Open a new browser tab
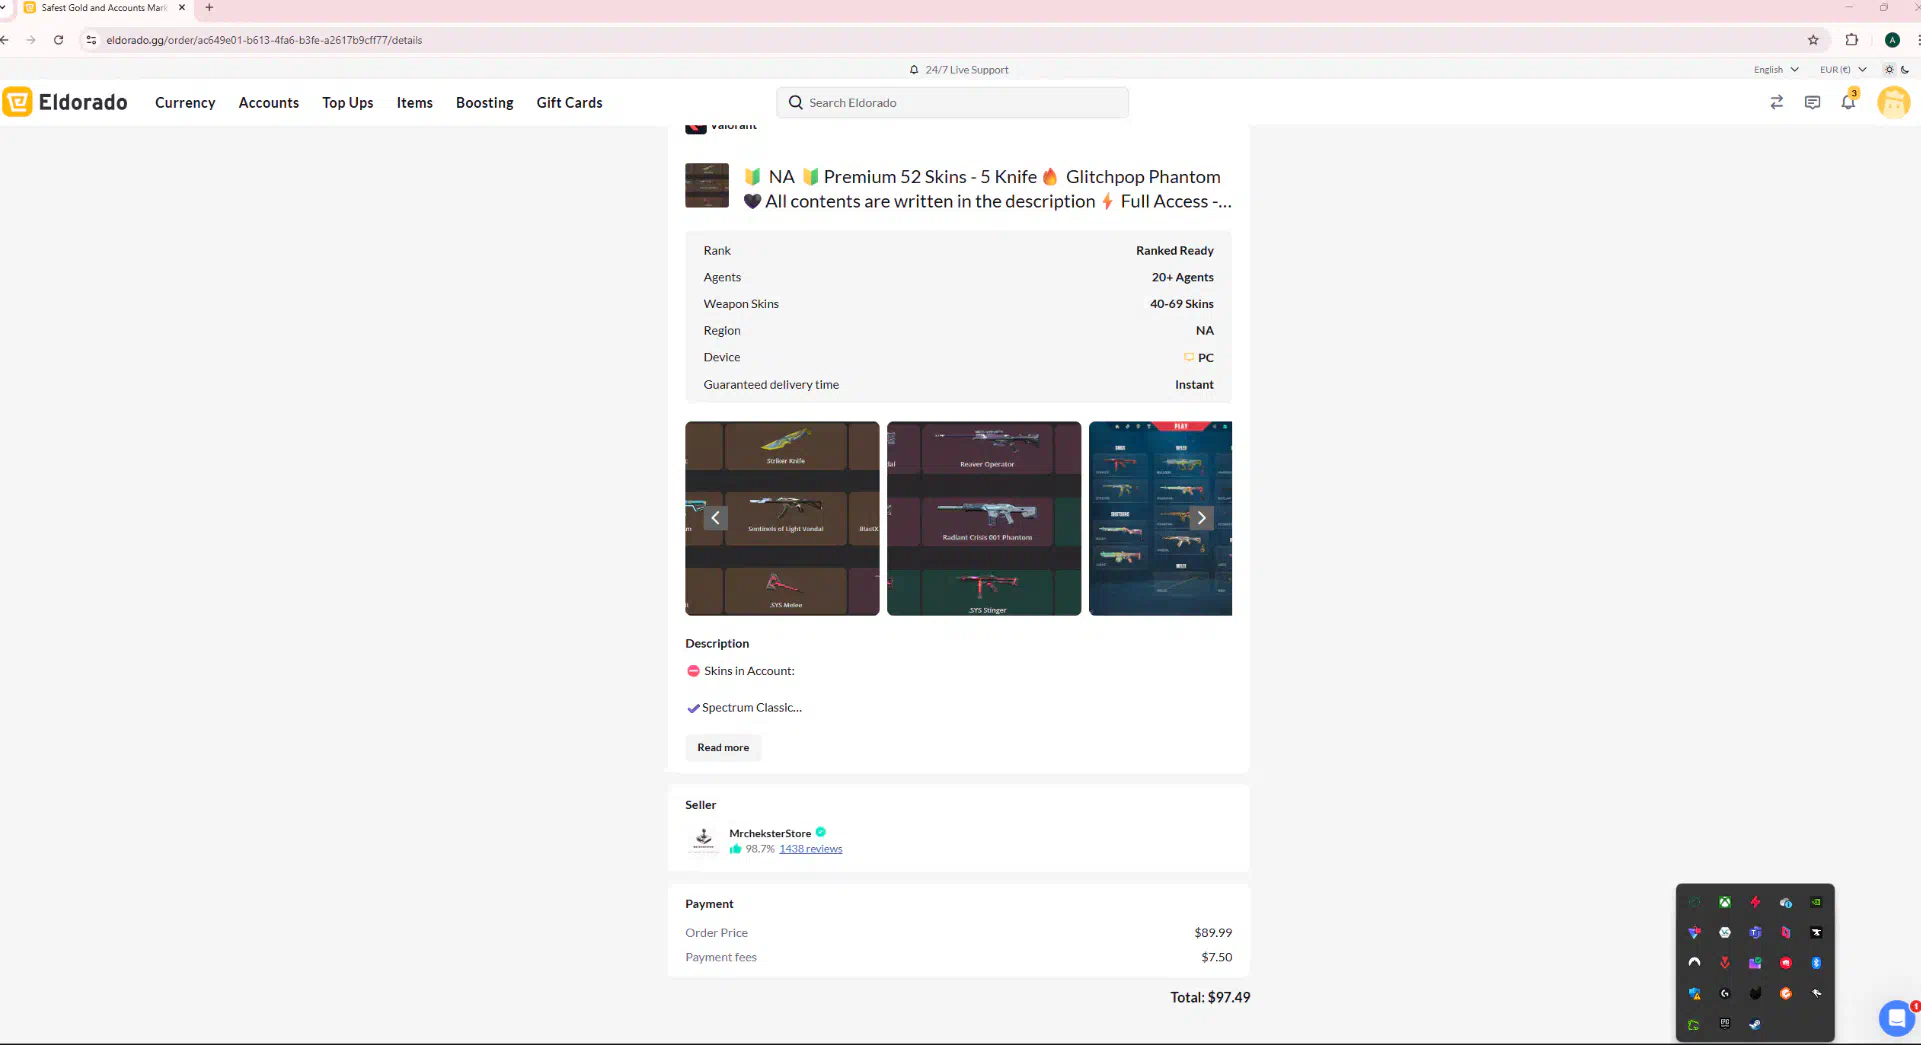The width and height of the screenshot is (1921, 1045). [x=209, y=8]
